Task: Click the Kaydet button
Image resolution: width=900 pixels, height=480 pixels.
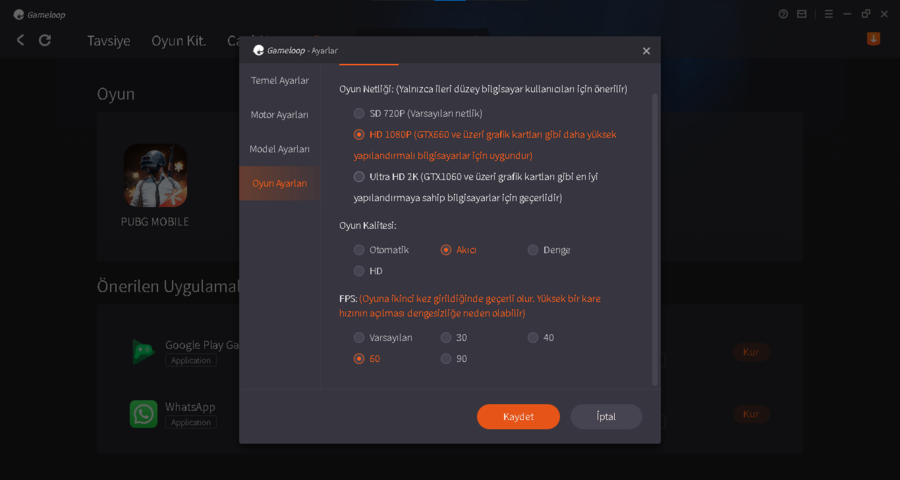Action: (x=518, y=417)
